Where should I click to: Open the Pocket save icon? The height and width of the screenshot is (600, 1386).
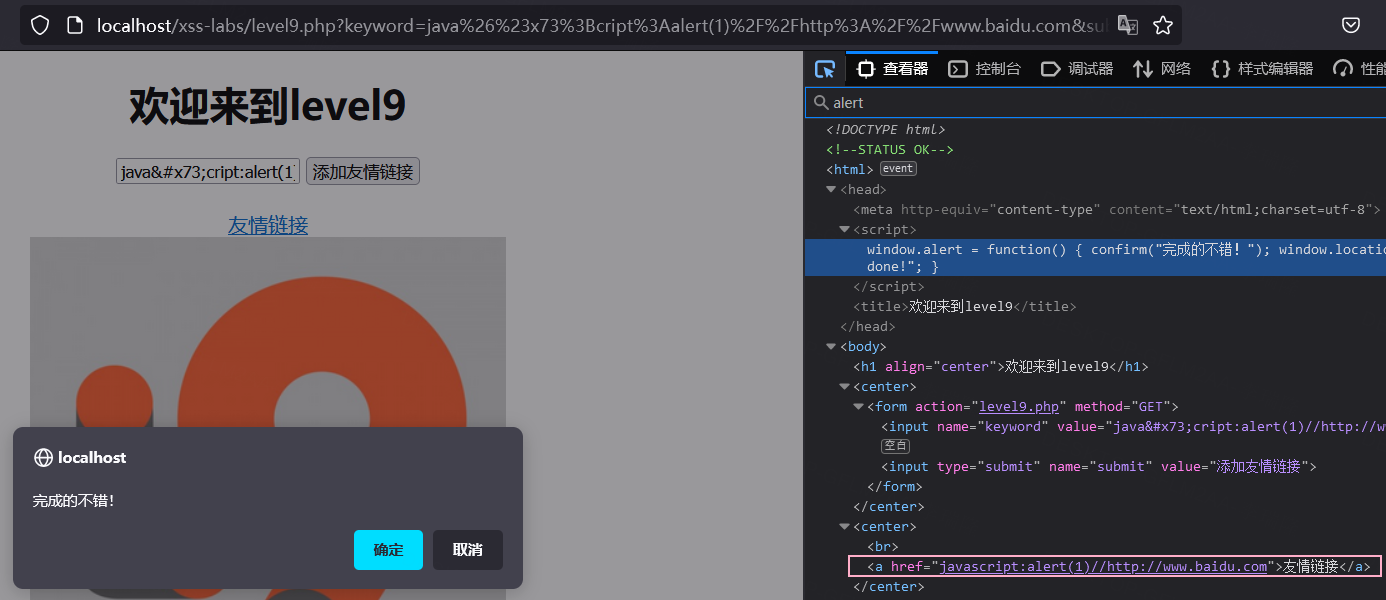pyautogui.click(x=1350, y=26)
